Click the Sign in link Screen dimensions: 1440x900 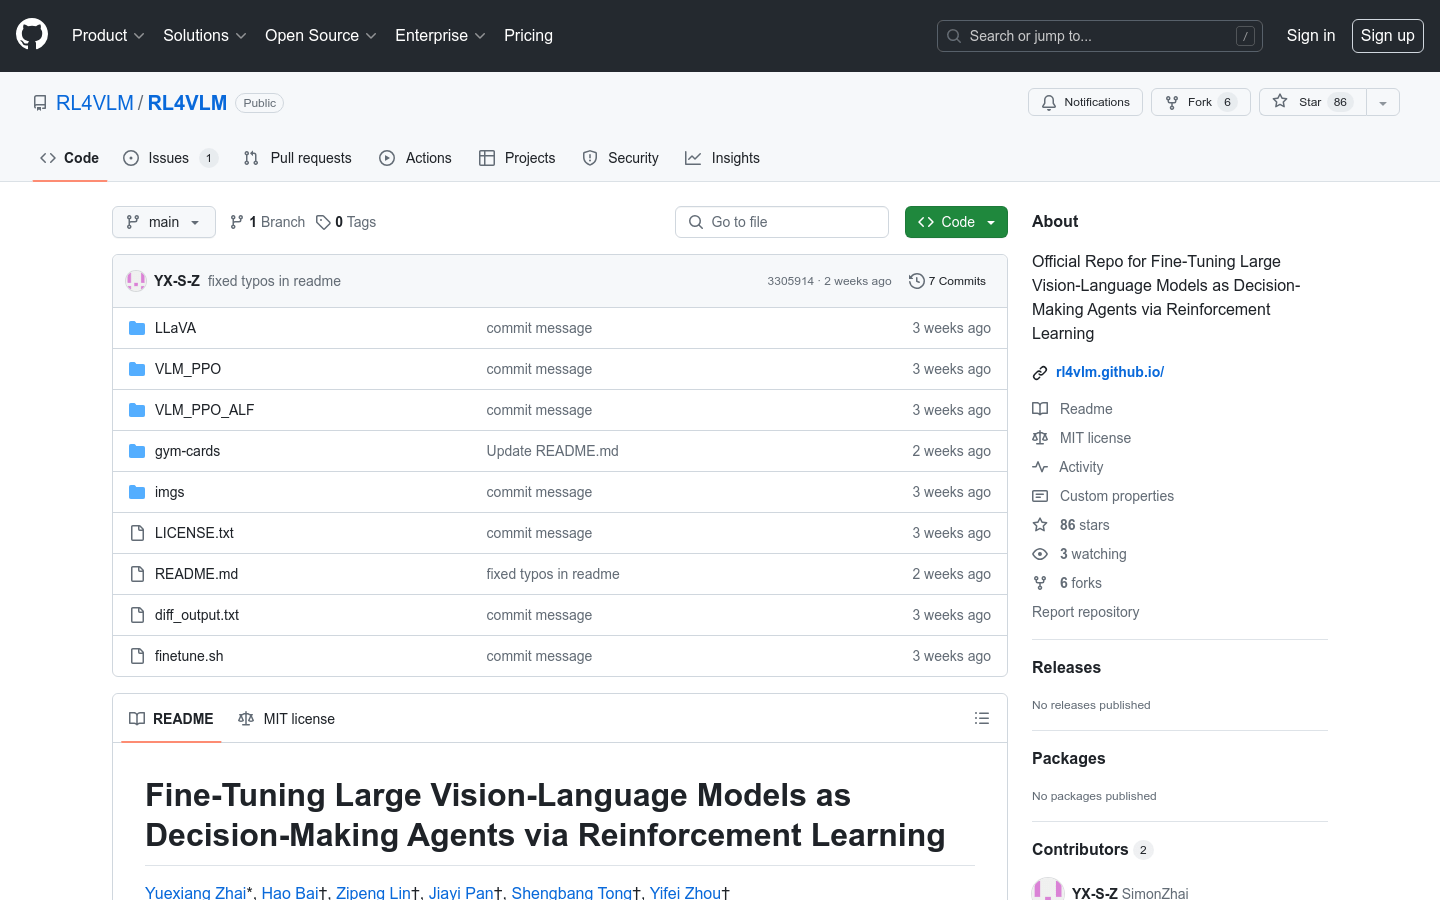pos(1311,35)
